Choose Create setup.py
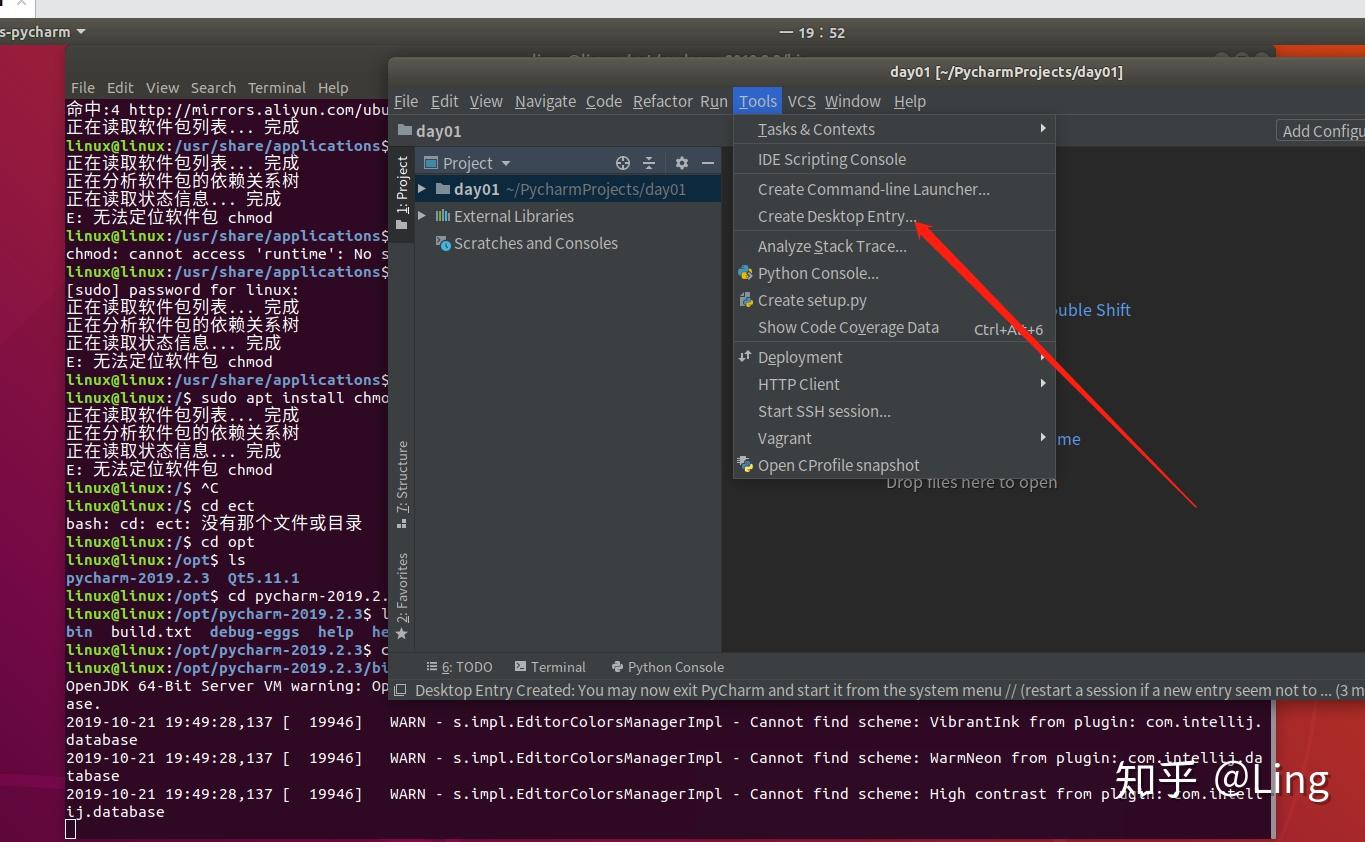Image resolution: width=1365 pixels, height=842 pixels. click(894, 300)
